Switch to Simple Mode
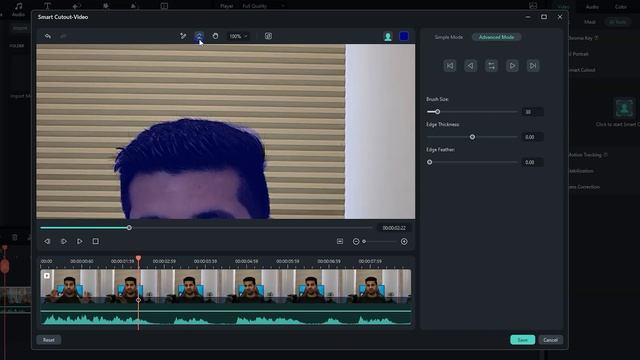 448,37
